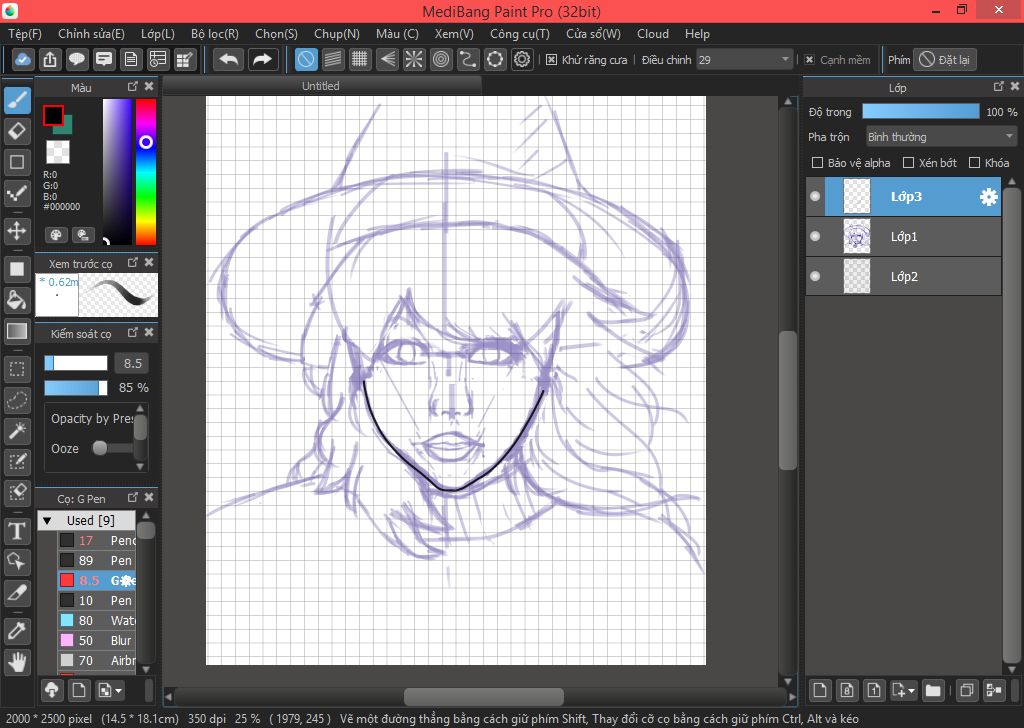Open the Pha trộn blend mode dropdown
The width and height of the screenshot is (1024, 728).
click(x=940, y=137)
